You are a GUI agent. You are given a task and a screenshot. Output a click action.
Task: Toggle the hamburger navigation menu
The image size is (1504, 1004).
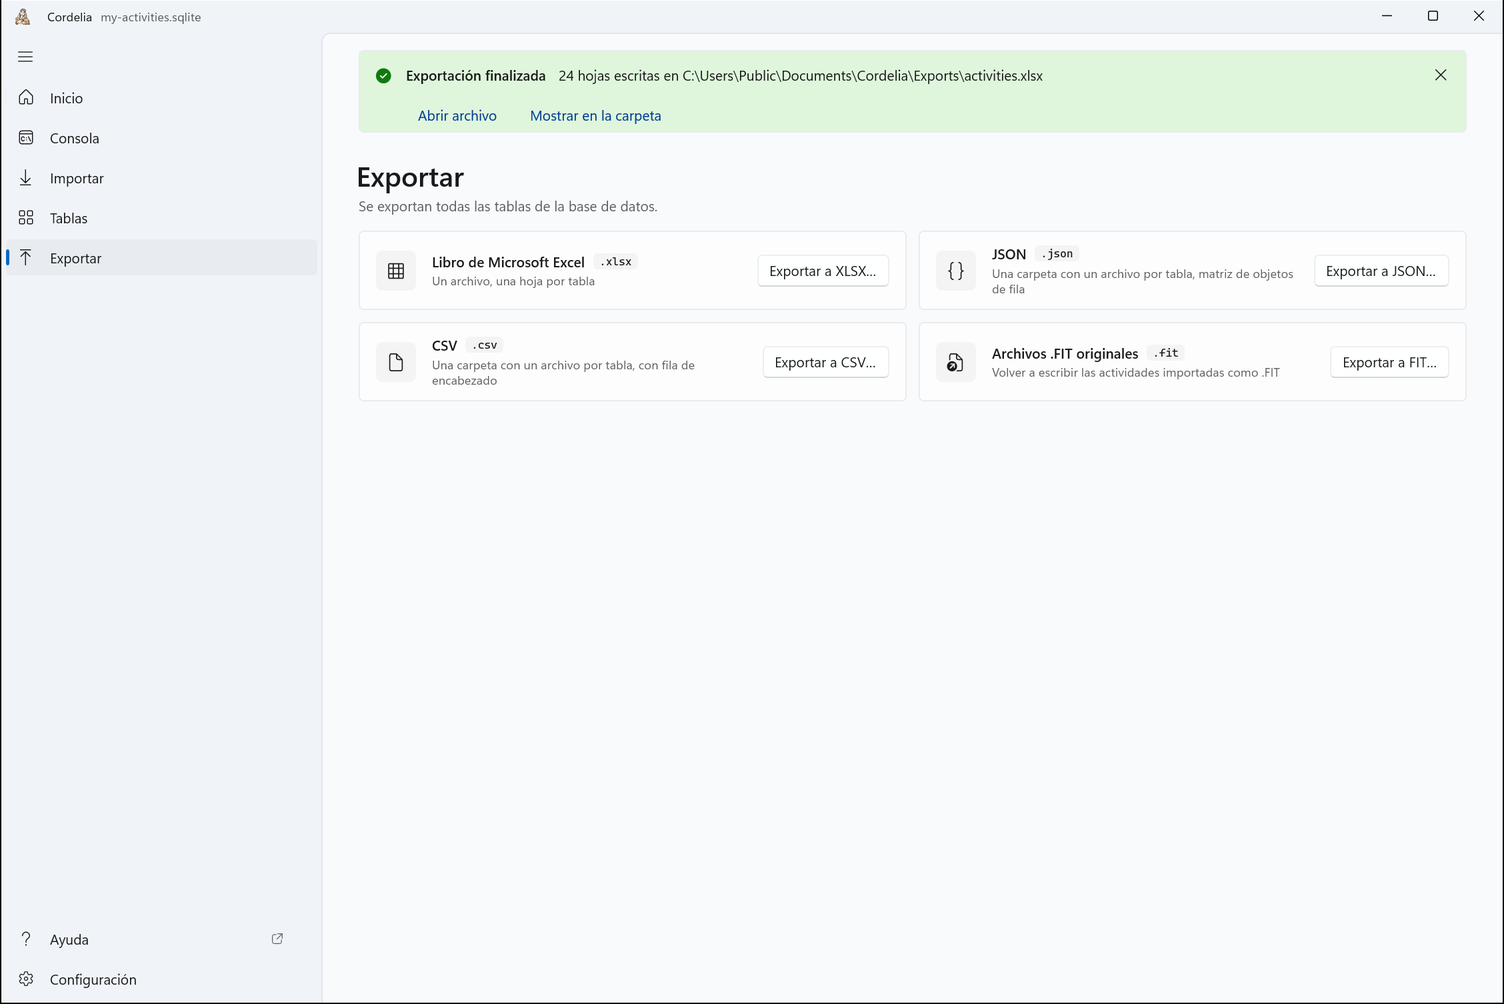(x=26, y=57)
